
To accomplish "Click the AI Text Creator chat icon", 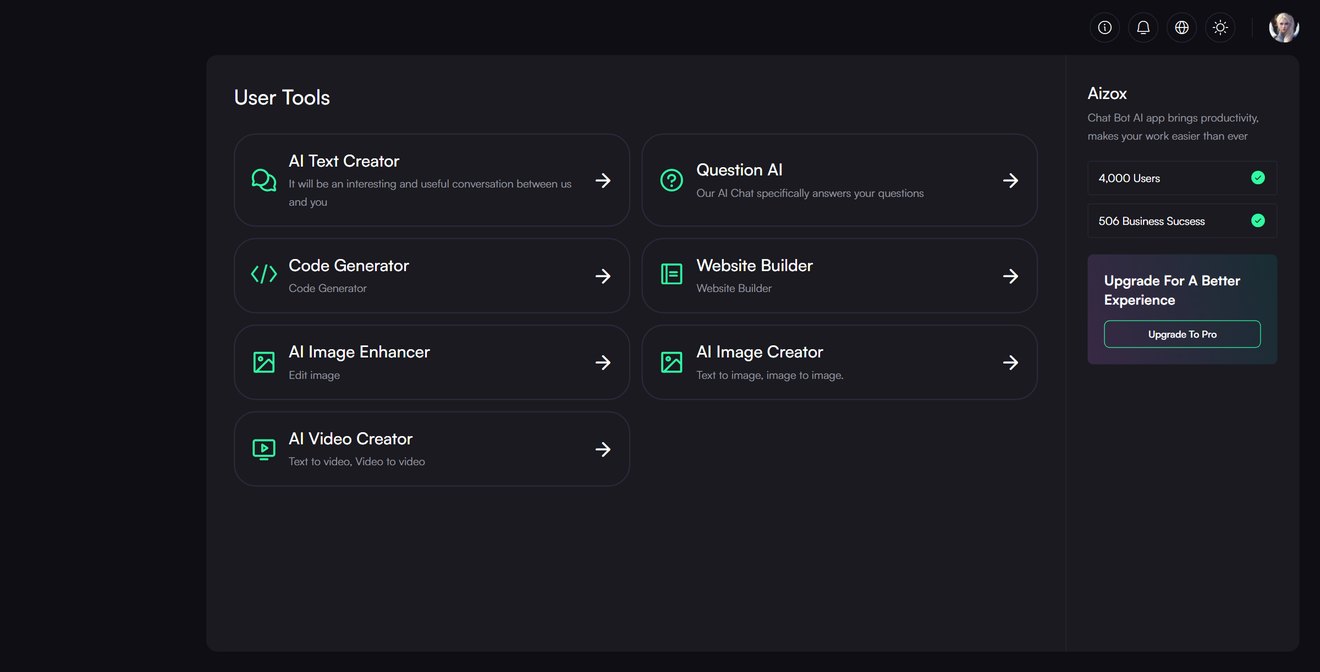I will (x=264, y=180).
